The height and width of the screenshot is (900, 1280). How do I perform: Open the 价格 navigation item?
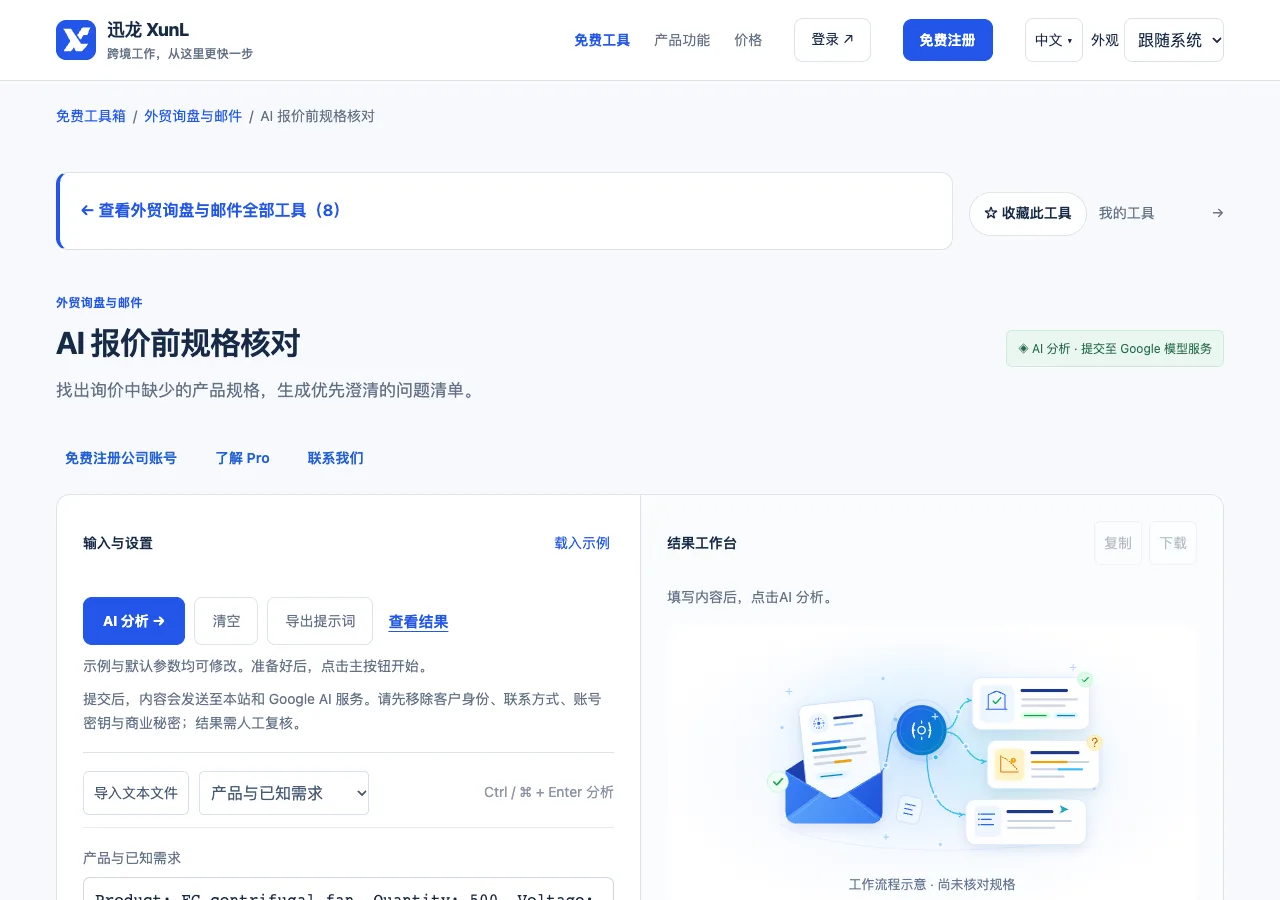748,40
